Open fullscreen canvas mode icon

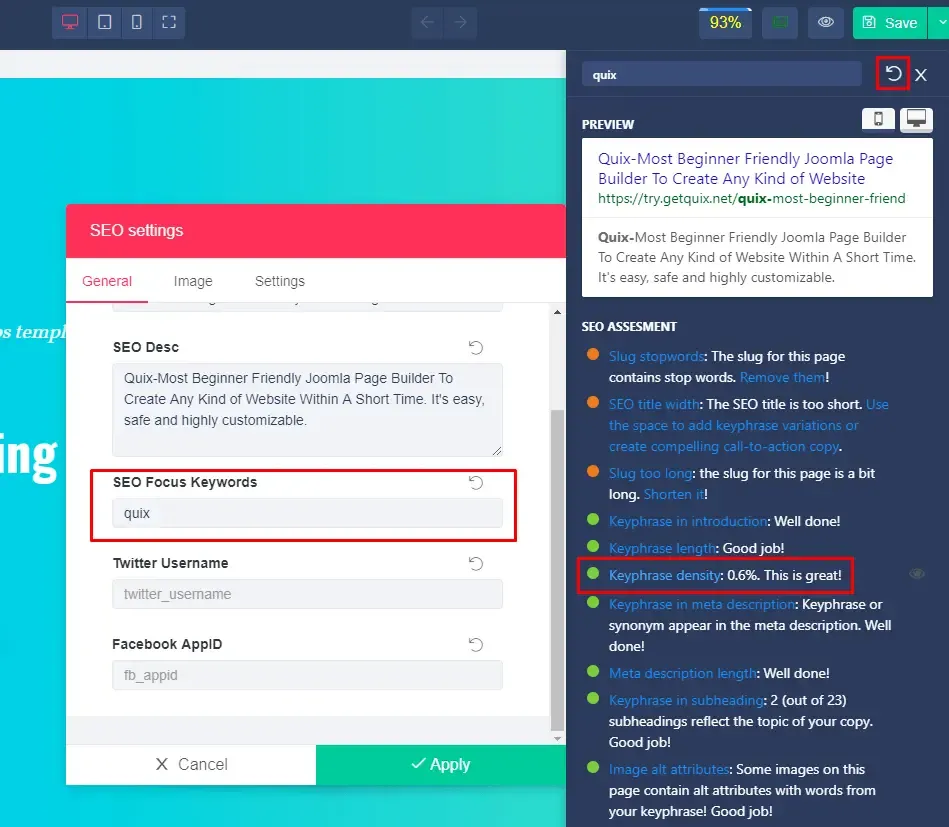tap(169, 22)
